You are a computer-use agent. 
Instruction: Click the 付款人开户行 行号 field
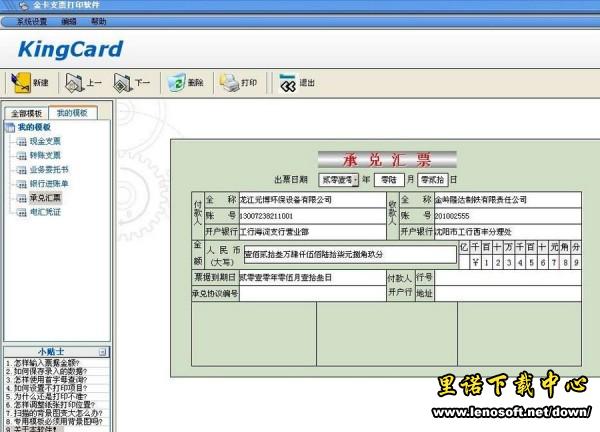pyautogui.click(x=507, y=278)
